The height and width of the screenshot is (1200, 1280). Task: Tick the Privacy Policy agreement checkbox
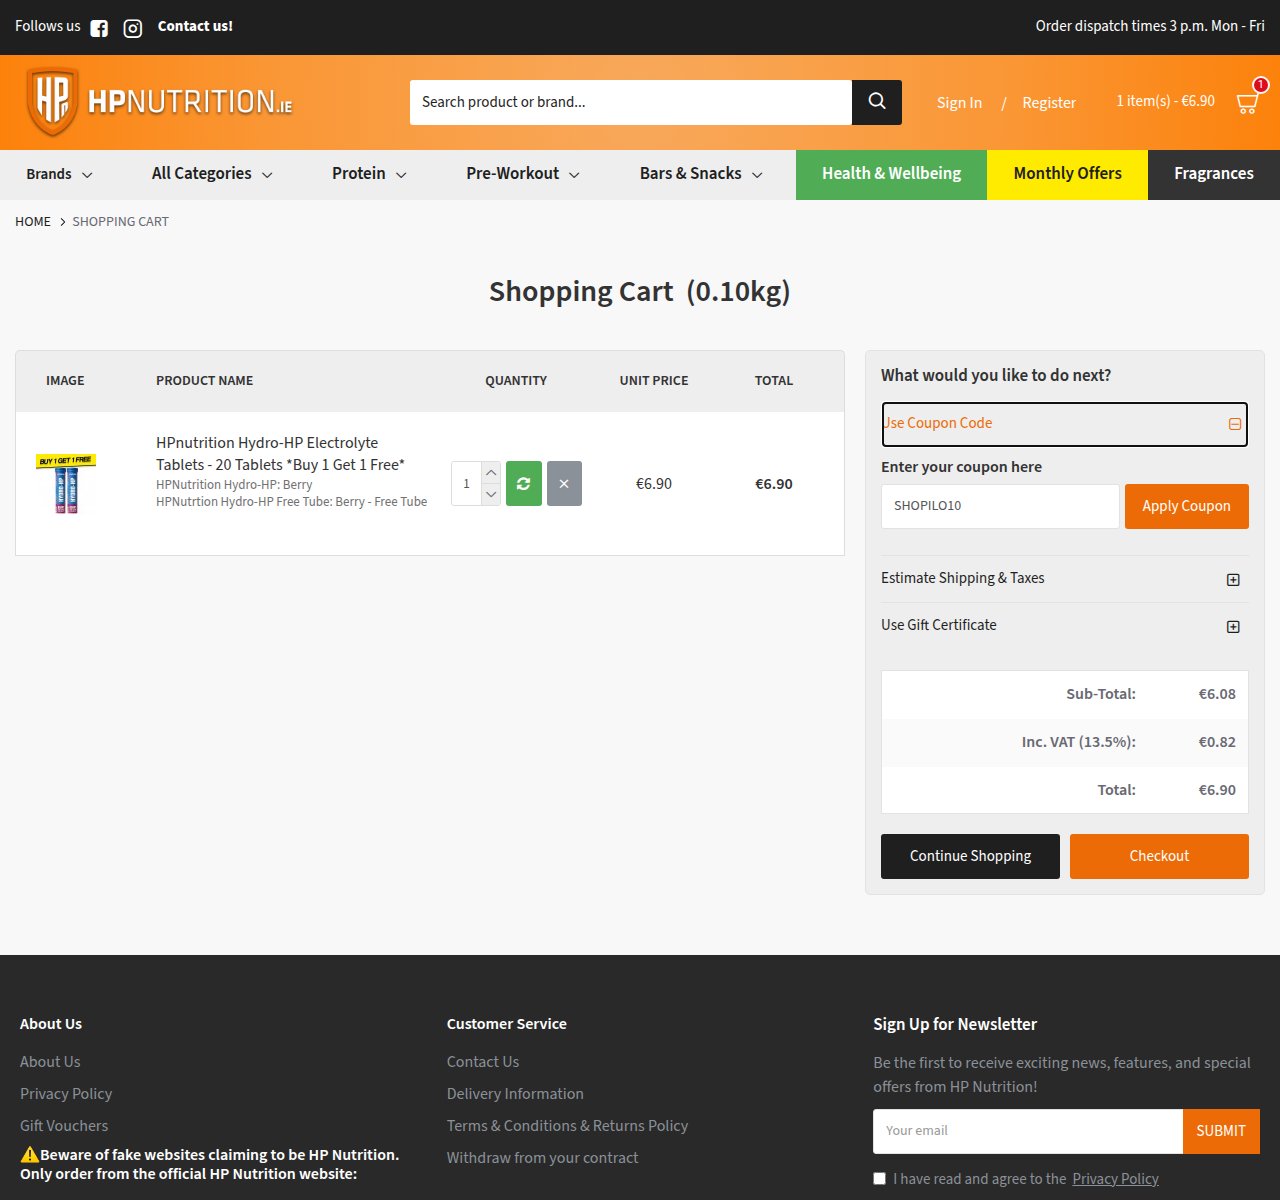(x=880, y=1179)
